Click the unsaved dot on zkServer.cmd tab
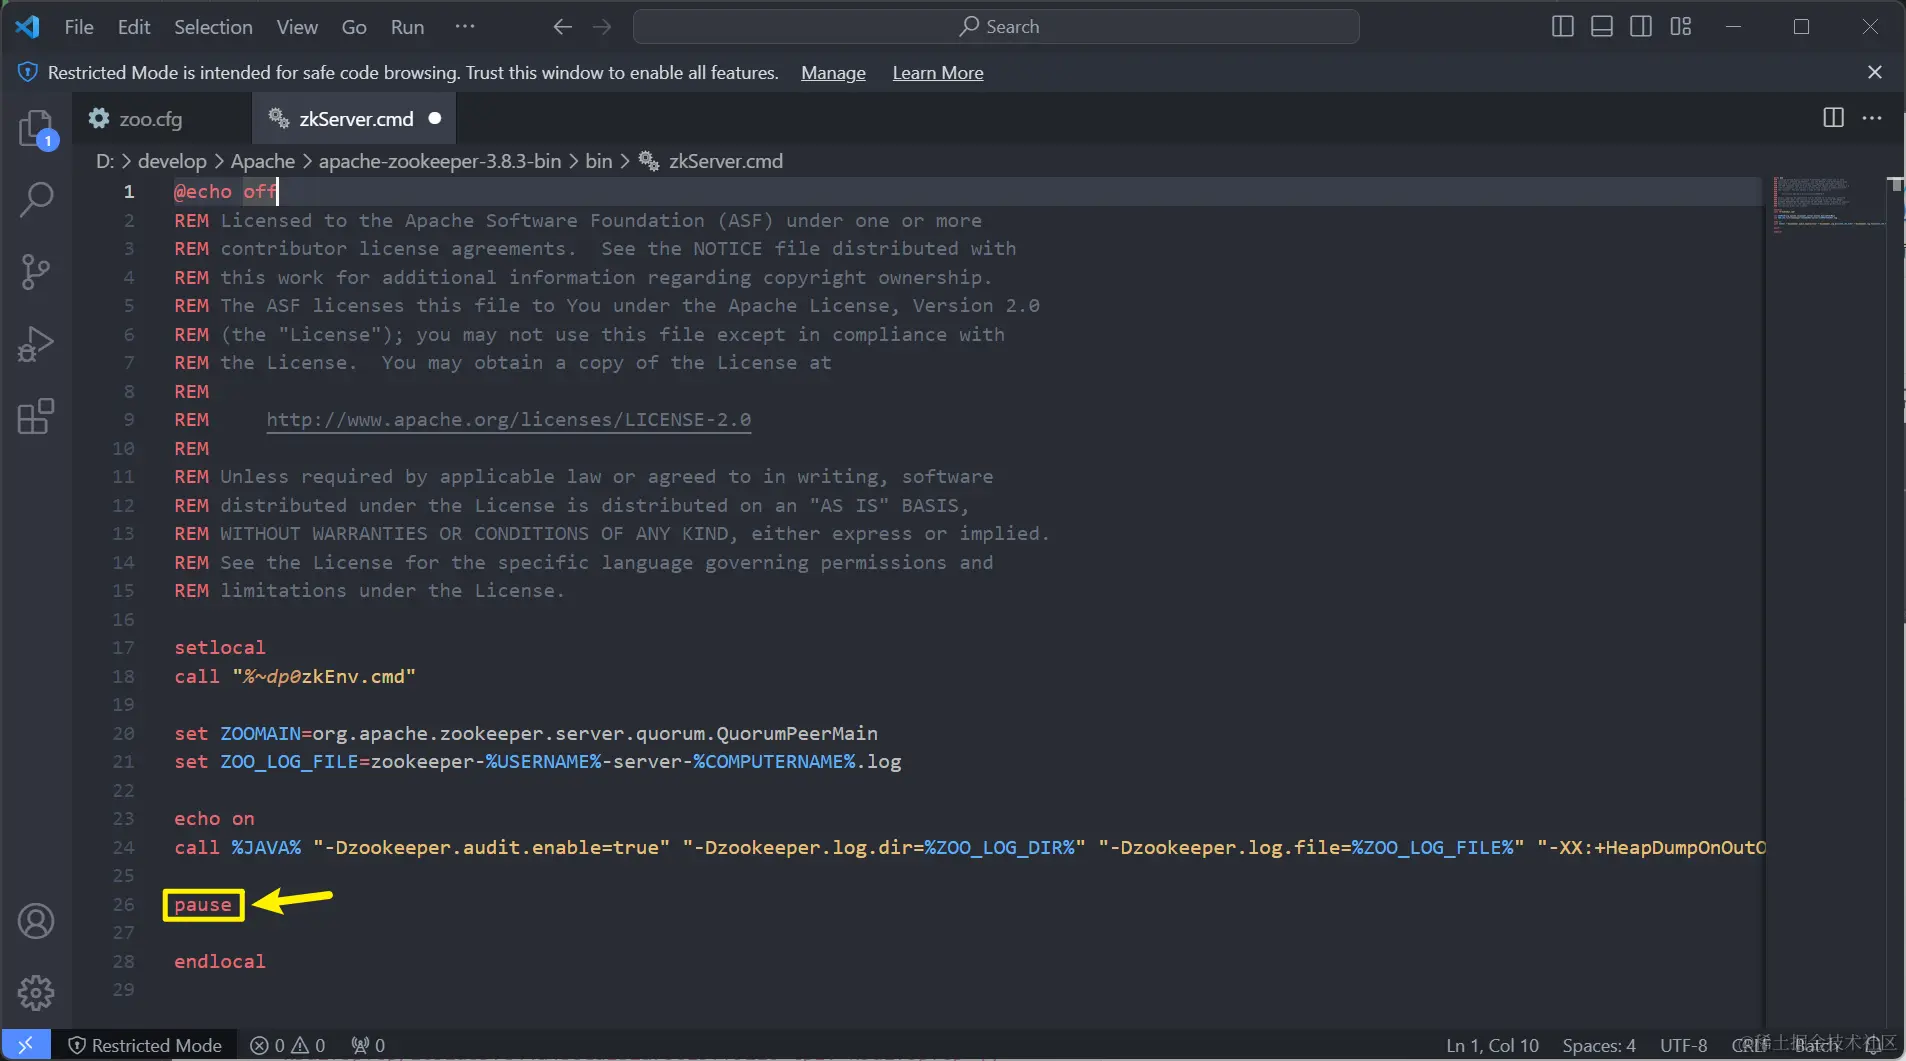 (x=435, y=118)
